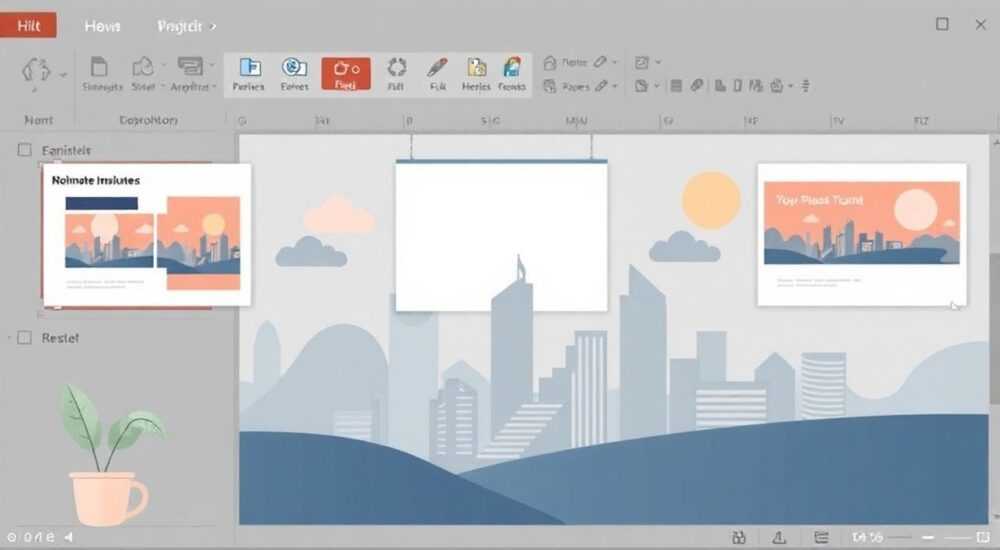Click the Dosrohtors group label

point(149,120)
